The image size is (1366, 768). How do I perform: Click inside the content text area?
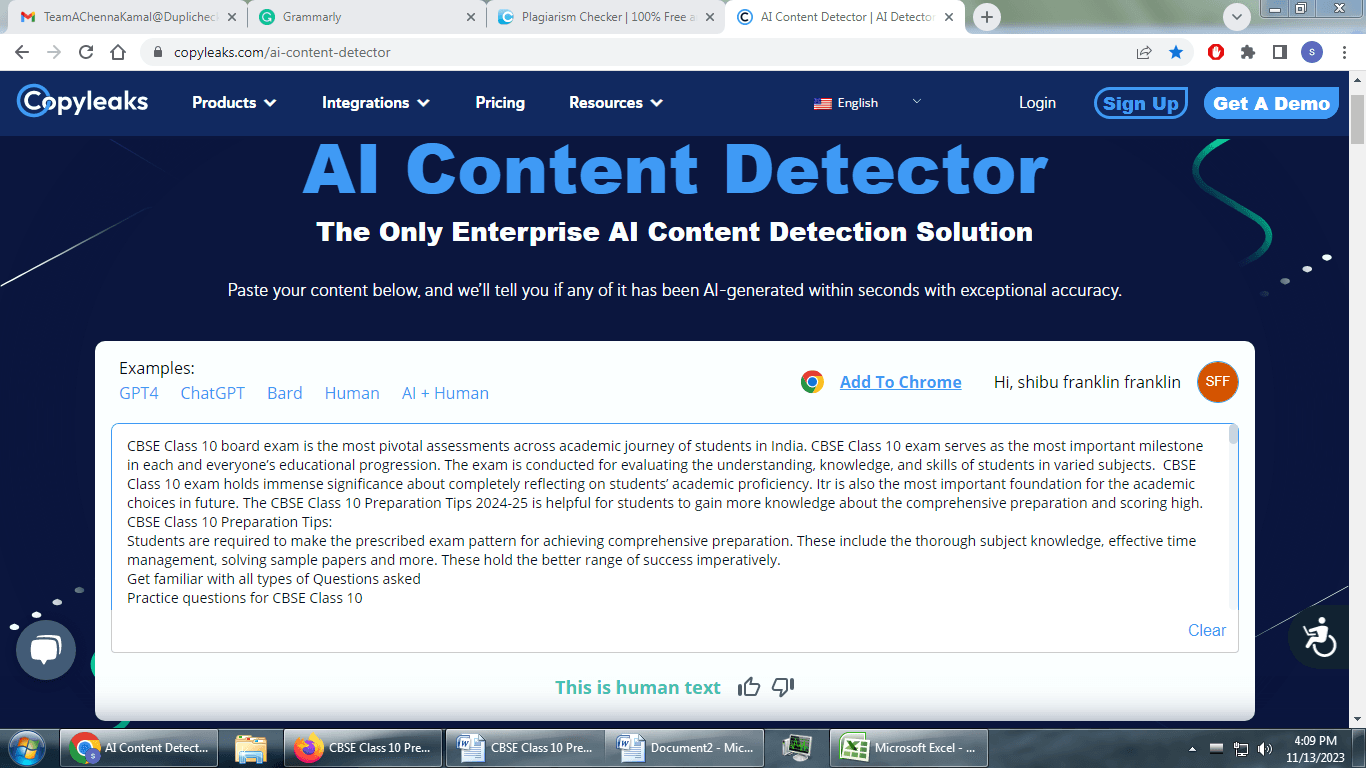[670, 517]
